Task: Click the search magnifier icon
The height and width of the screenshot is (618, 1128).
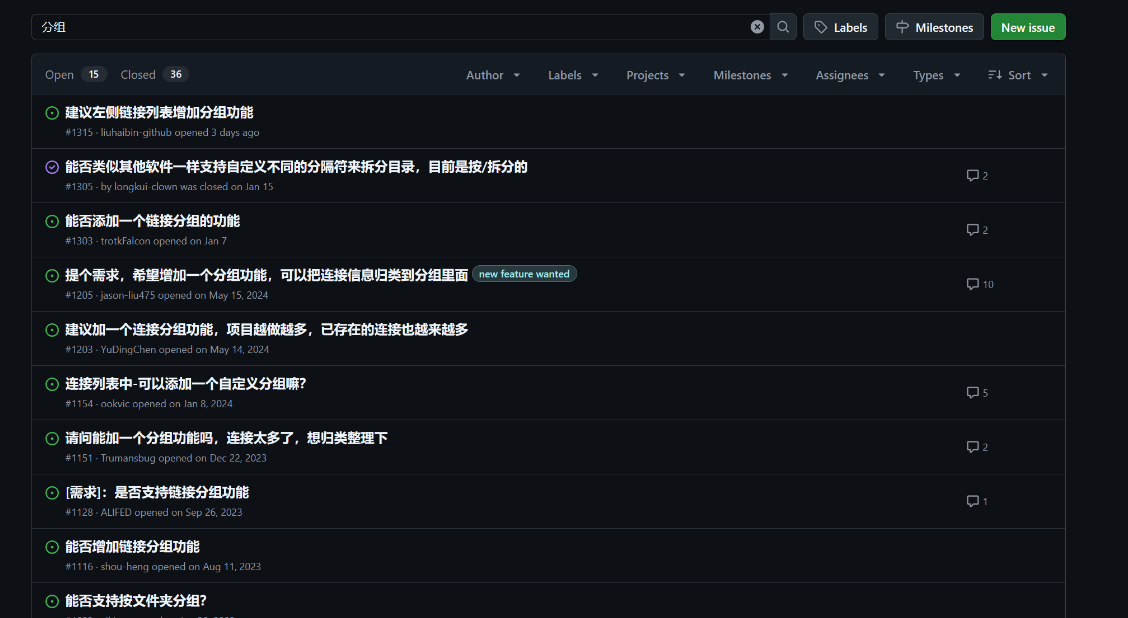Action: click(x=783, y=27)
